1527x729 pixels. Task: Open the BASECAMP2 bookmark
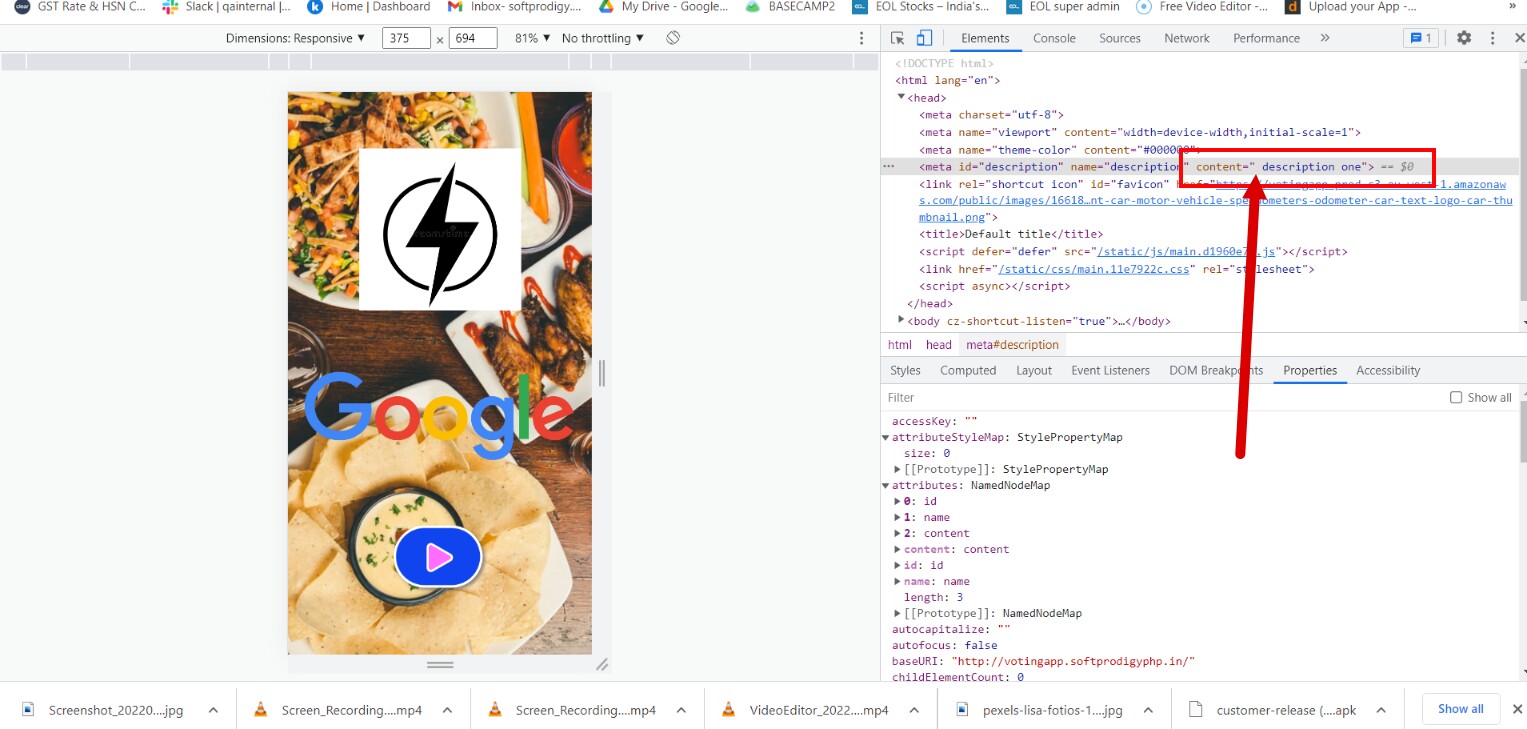tap(790, 6)
